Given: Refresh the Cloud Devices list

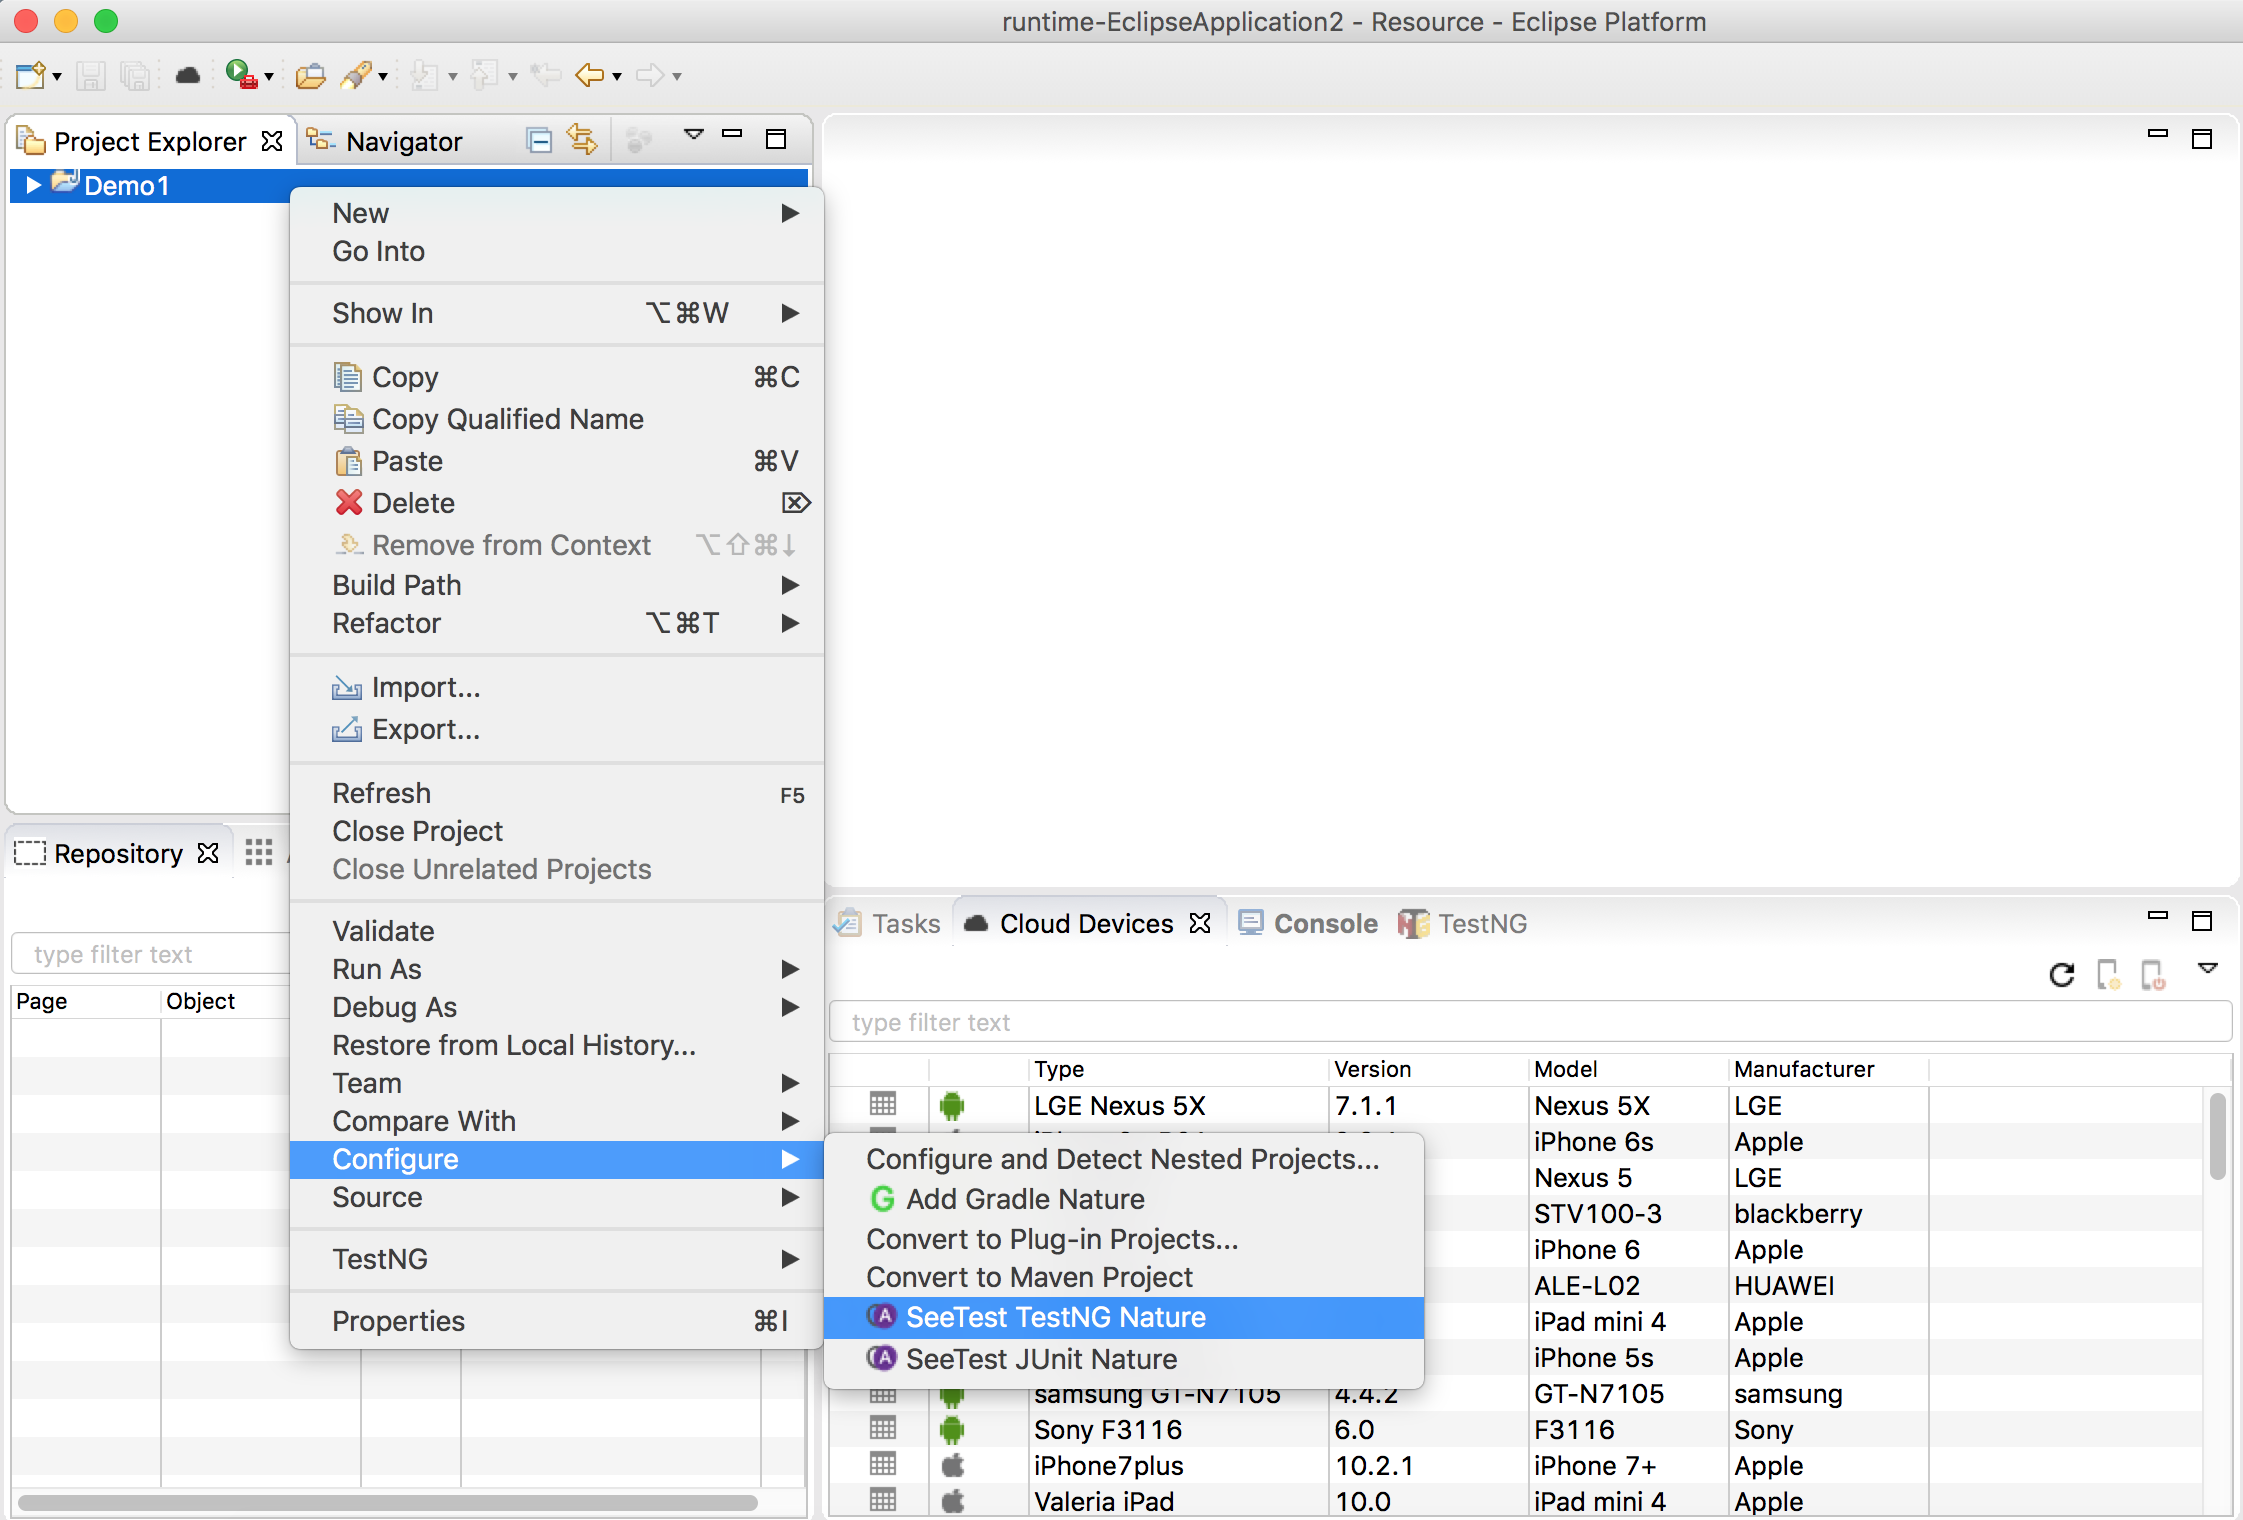Looking at the screenshot, I should [x=2061, y=975].
